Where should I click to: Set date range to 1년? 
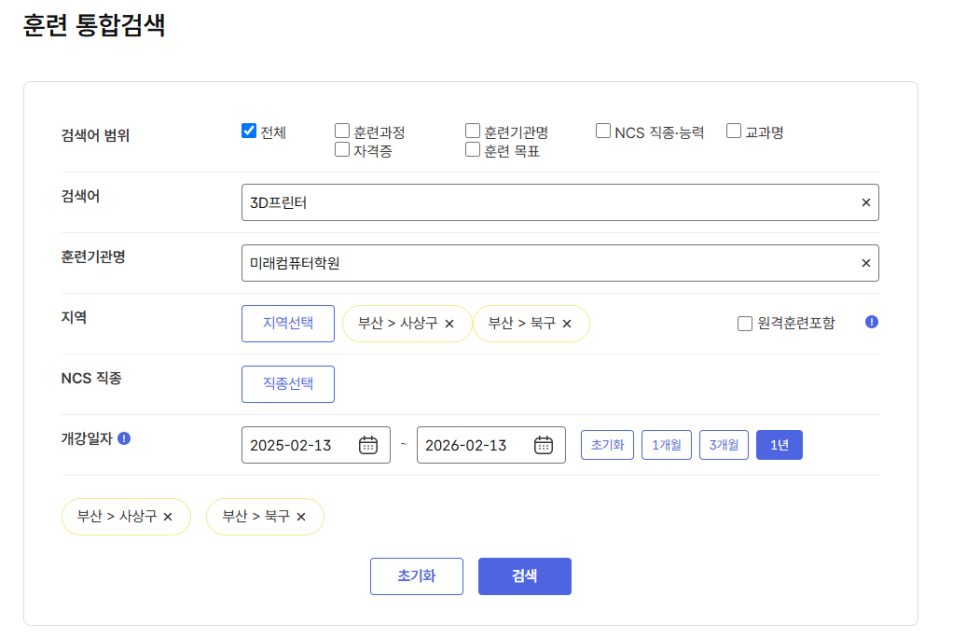[x=779, y=445]
